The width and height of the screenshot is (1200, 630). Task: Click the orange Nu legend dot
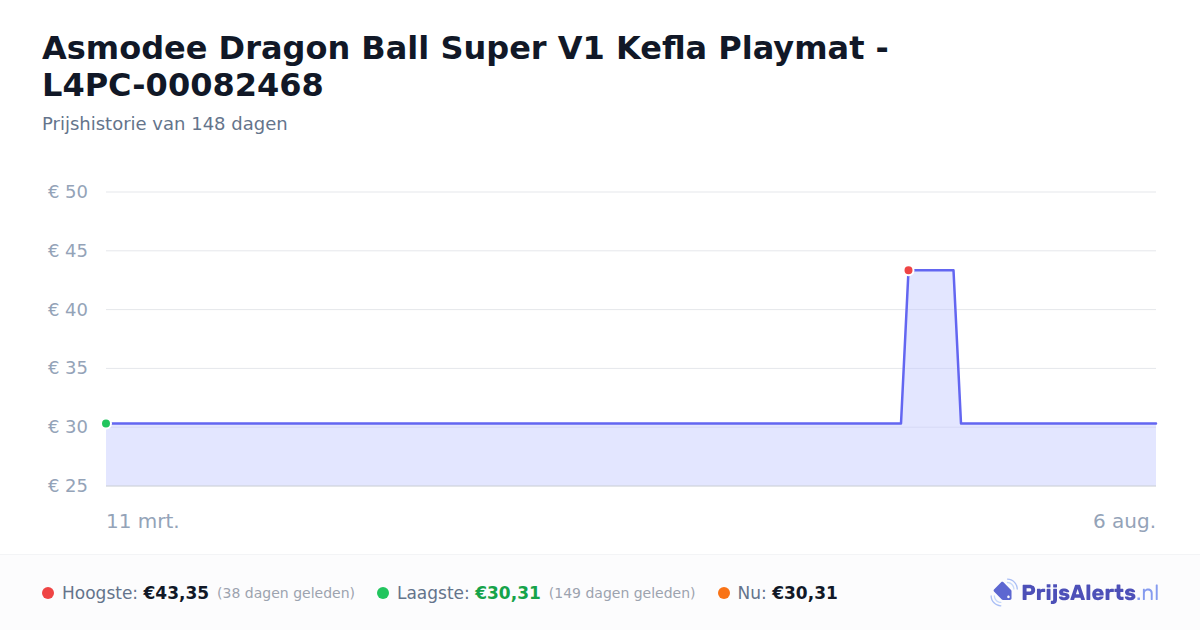723,593
